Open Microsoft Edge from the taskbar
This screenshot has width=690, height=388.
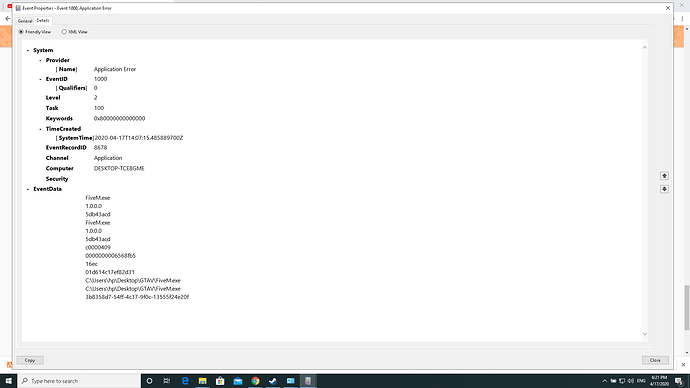(185, 381)
